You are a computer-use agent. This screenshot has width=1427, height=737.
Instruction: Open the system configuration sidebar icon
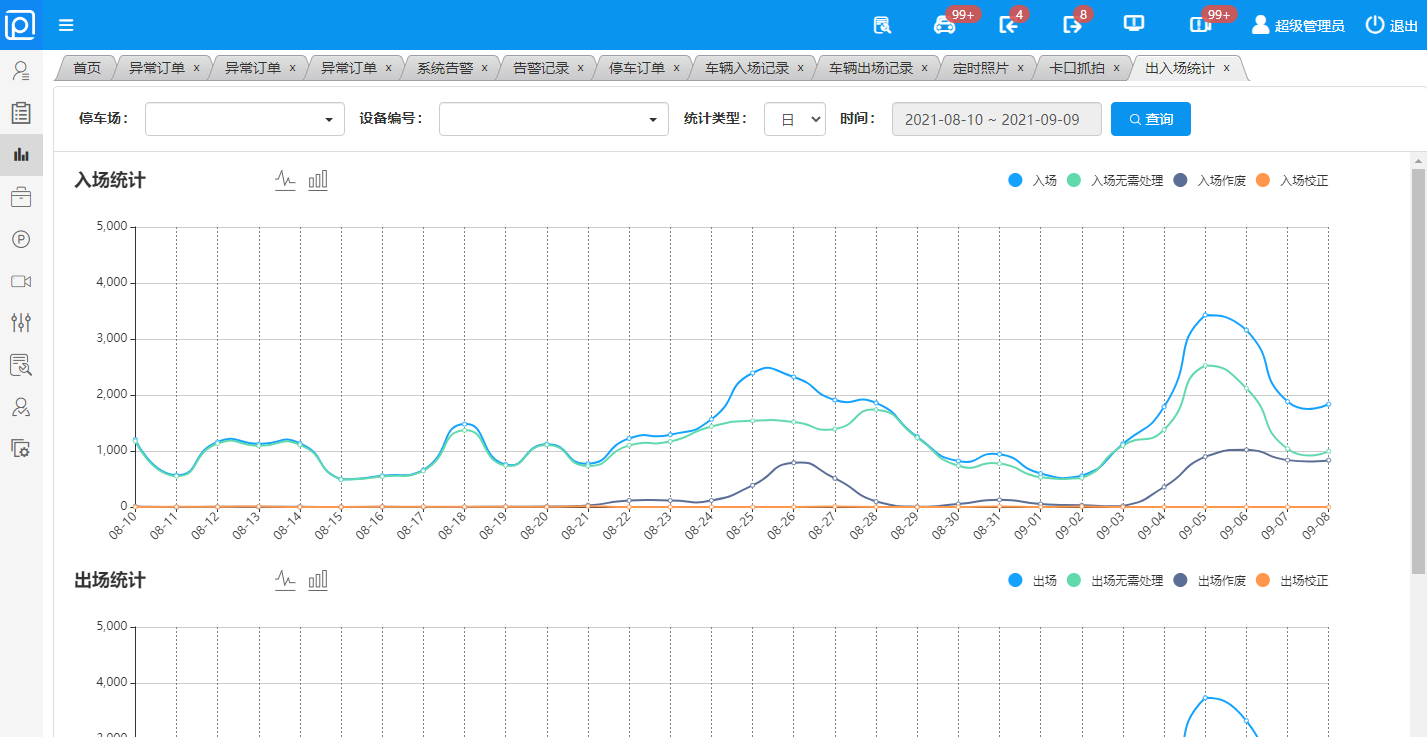21,449
